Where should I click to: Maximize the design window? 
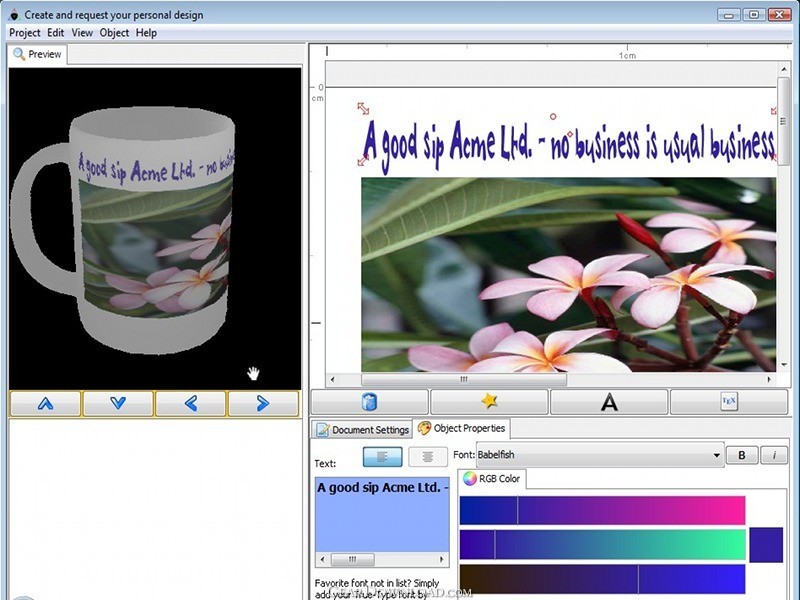click(x=754, y=14)
